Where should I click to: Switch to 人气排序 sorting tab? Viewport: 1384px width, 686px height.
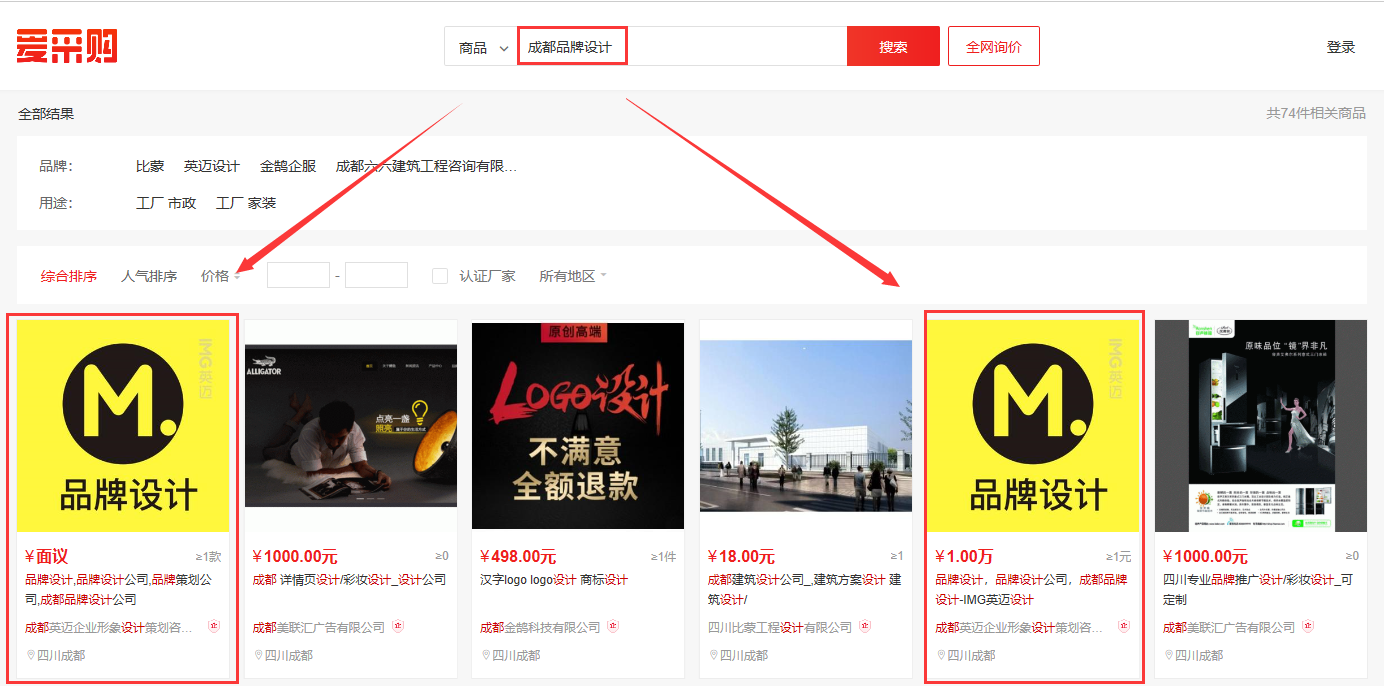click(149, 276)
